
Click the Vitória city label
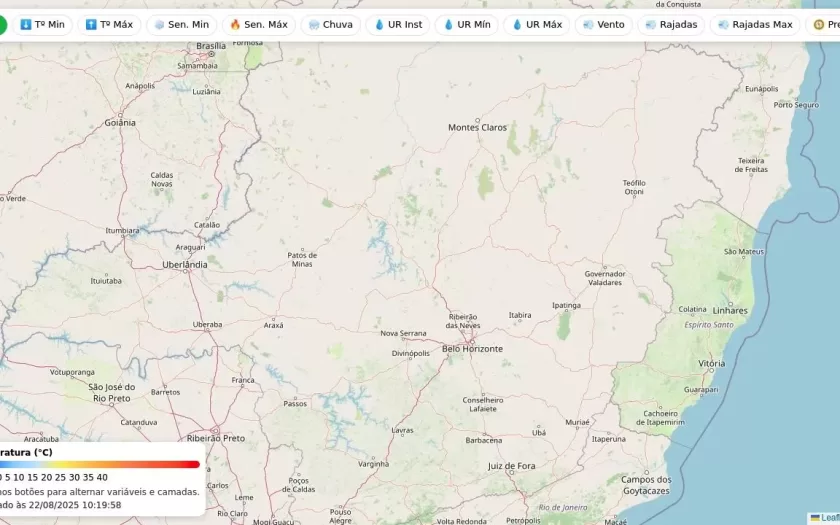pyautogui.click(x=711, y=364)
